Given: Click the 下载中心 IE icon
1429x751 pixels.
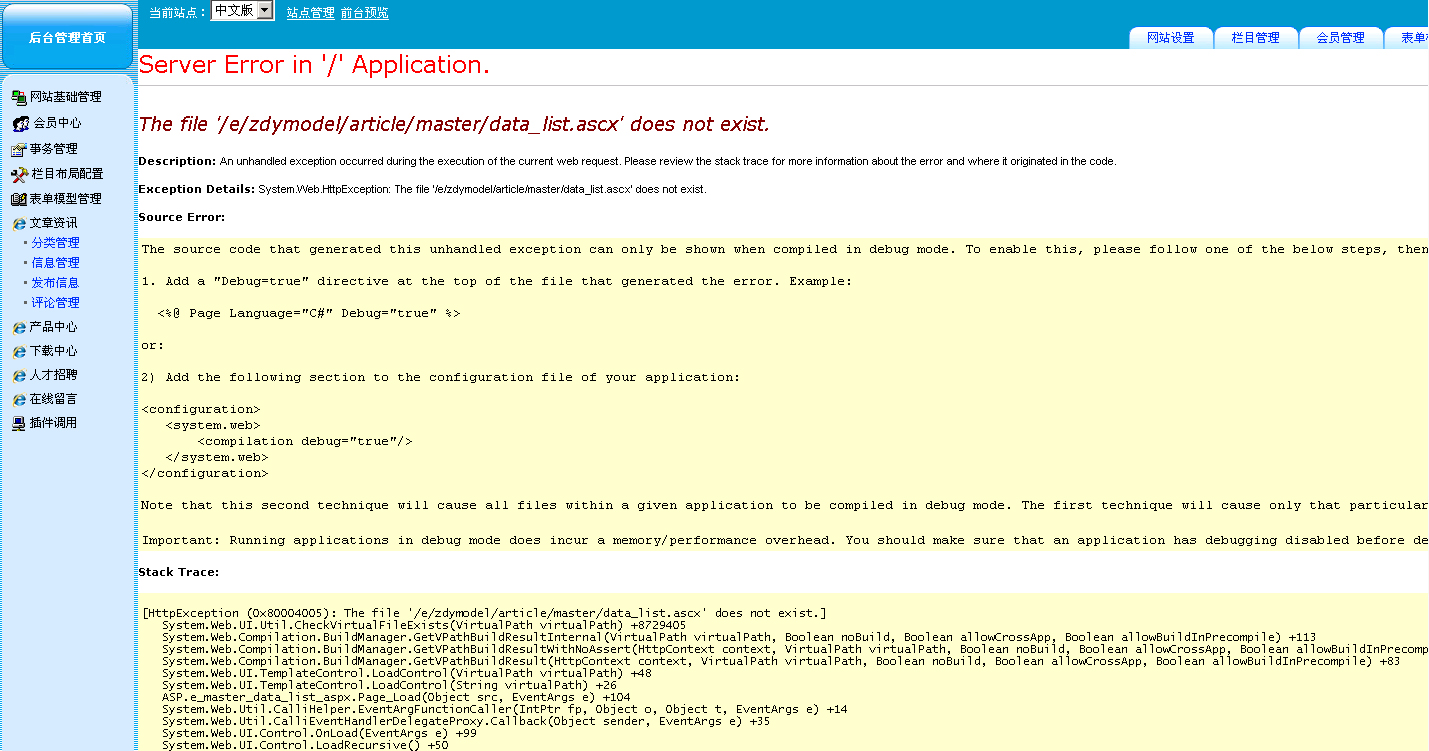Looking at the screenshot, I should (19, 351).
